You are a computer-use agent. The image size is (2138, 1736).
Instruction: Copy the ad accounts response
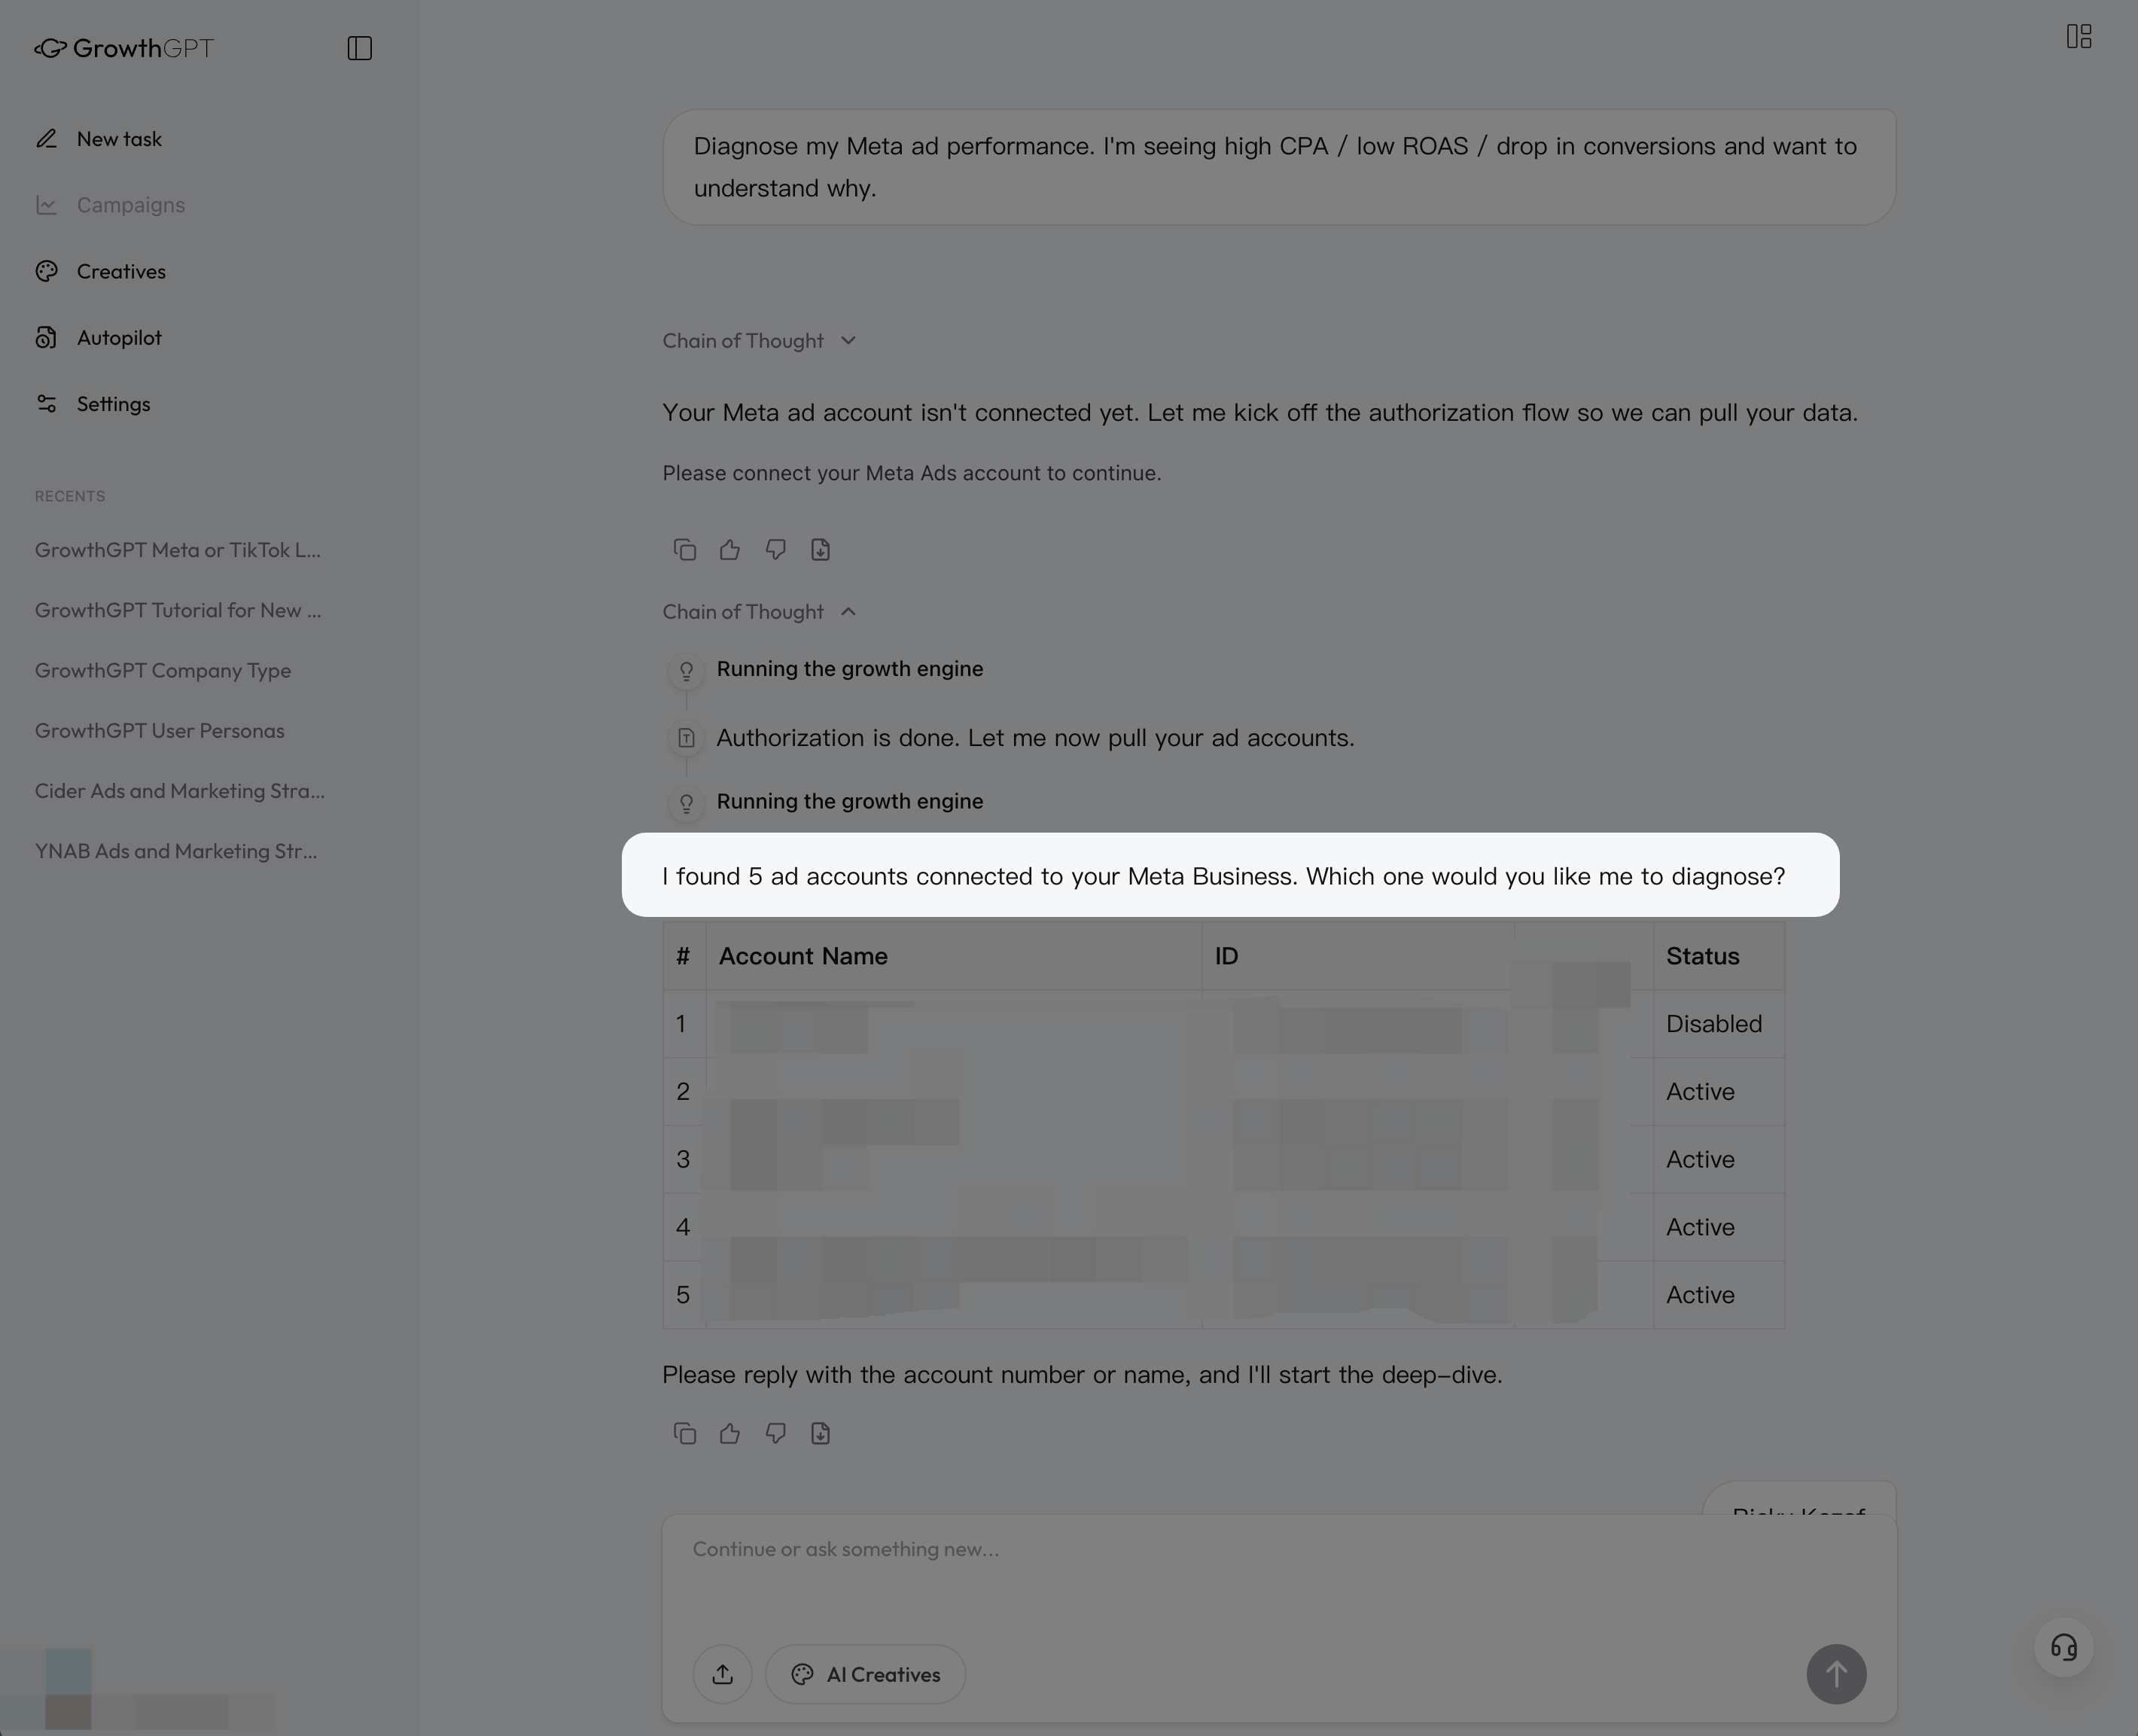pyautogui.click(x=685, y=1434)
